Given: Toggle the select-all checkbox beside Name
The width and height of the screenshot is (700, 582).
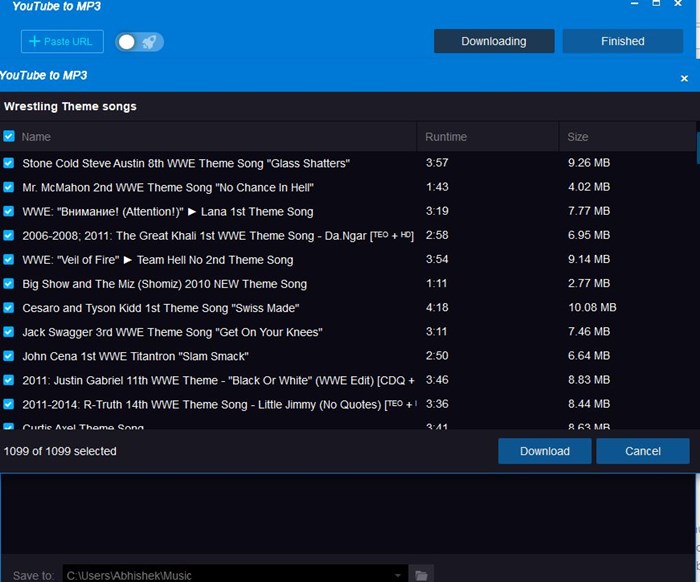Looking at the screenshot, I should (x=9, y=136).
